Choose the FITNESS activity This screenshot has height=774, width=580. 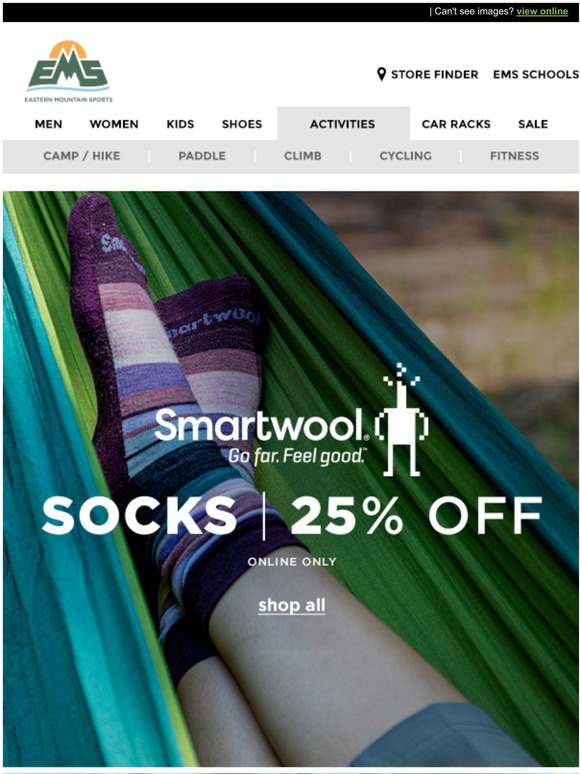tap(514, 156)
